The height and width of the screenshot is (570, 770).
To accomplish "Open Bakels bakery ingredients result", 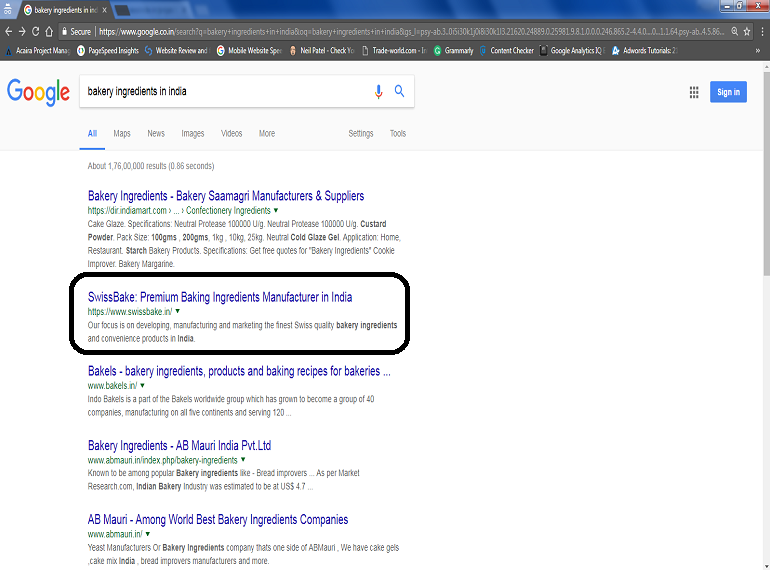I will click(x=239, y=371).
